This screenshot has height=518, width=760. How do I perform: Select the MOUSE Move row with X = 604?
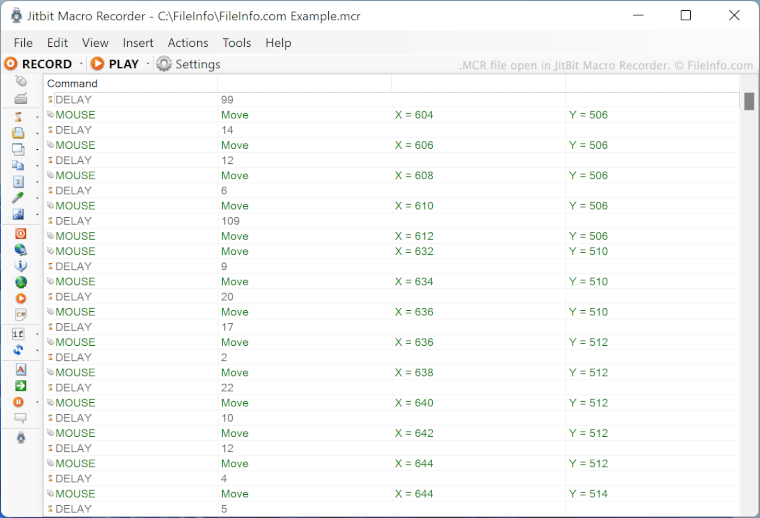pos(300,115)
